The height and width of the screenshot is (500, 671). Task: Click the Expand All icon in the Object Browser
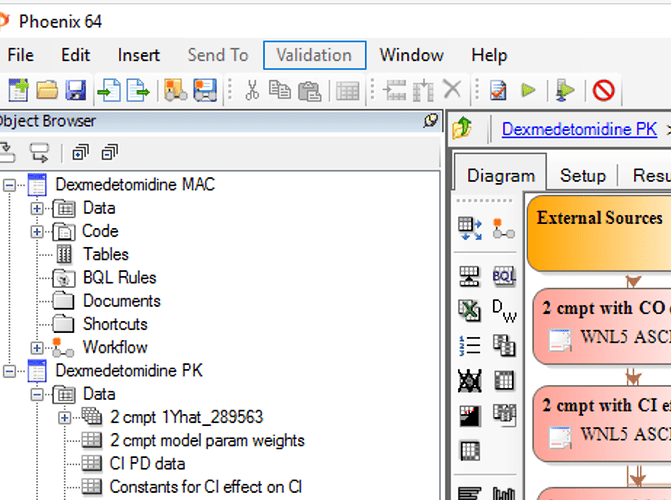pyautogui.click(x=80, y=152)
